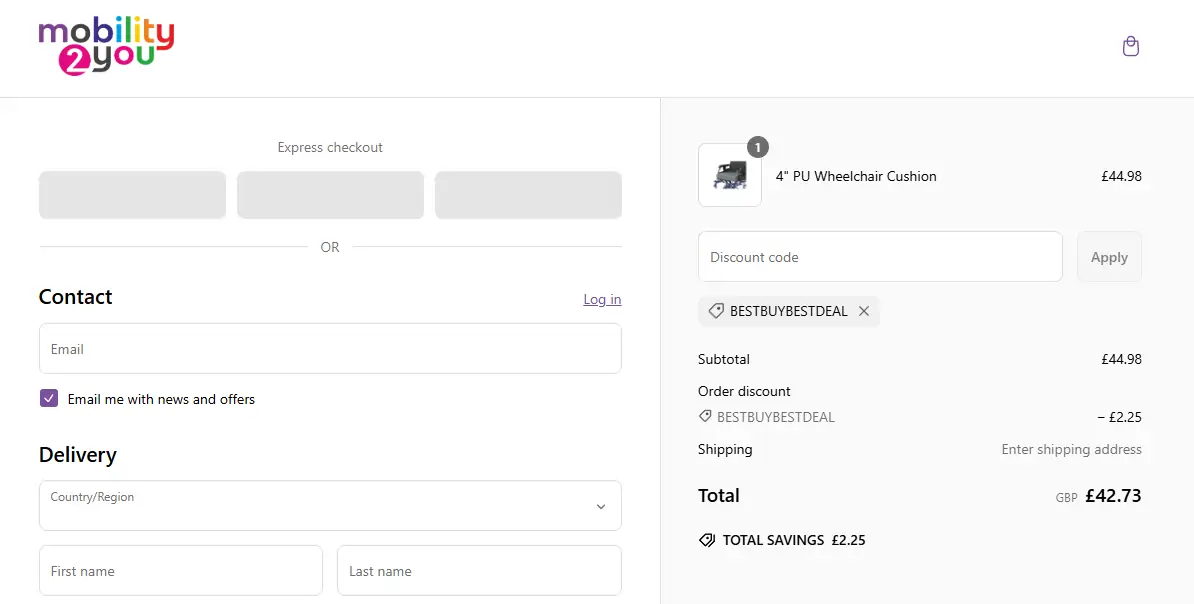1194x604 pixels.
Task: Focus the Email input field
Action: coord(330,349)
